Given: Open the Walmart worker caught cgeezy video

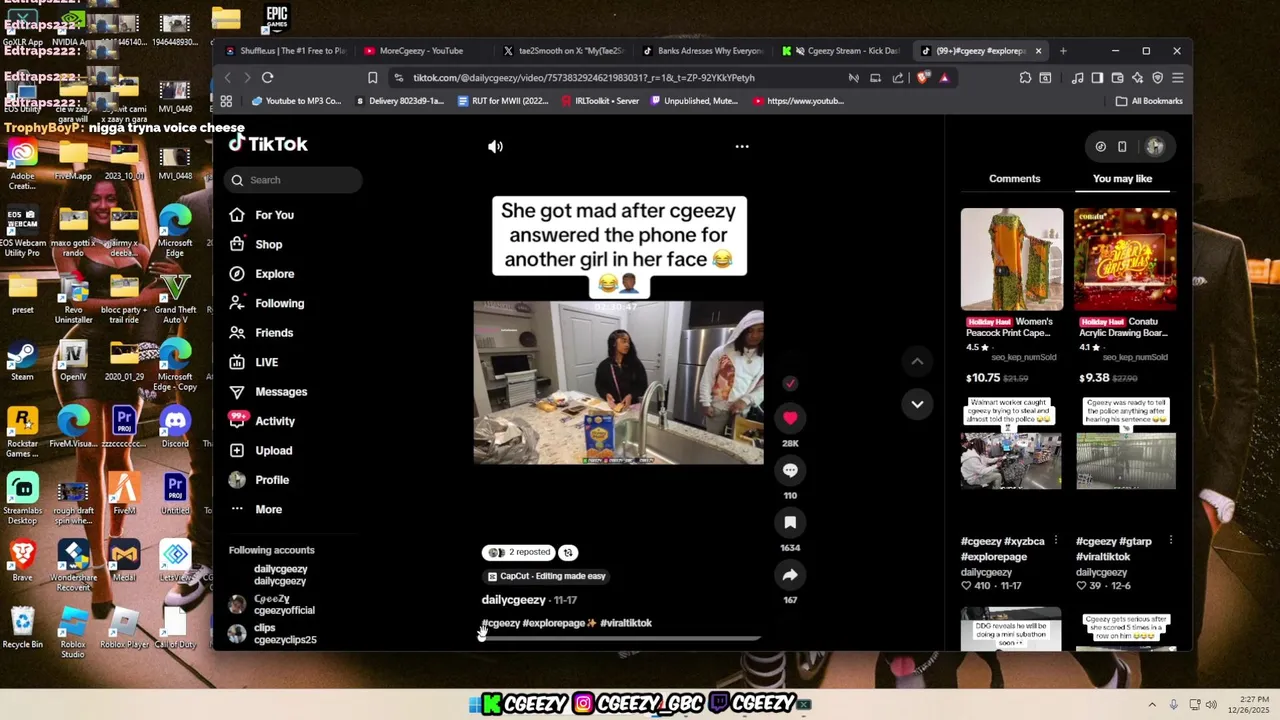Looking at the screenshot, I should point(1011,443).
